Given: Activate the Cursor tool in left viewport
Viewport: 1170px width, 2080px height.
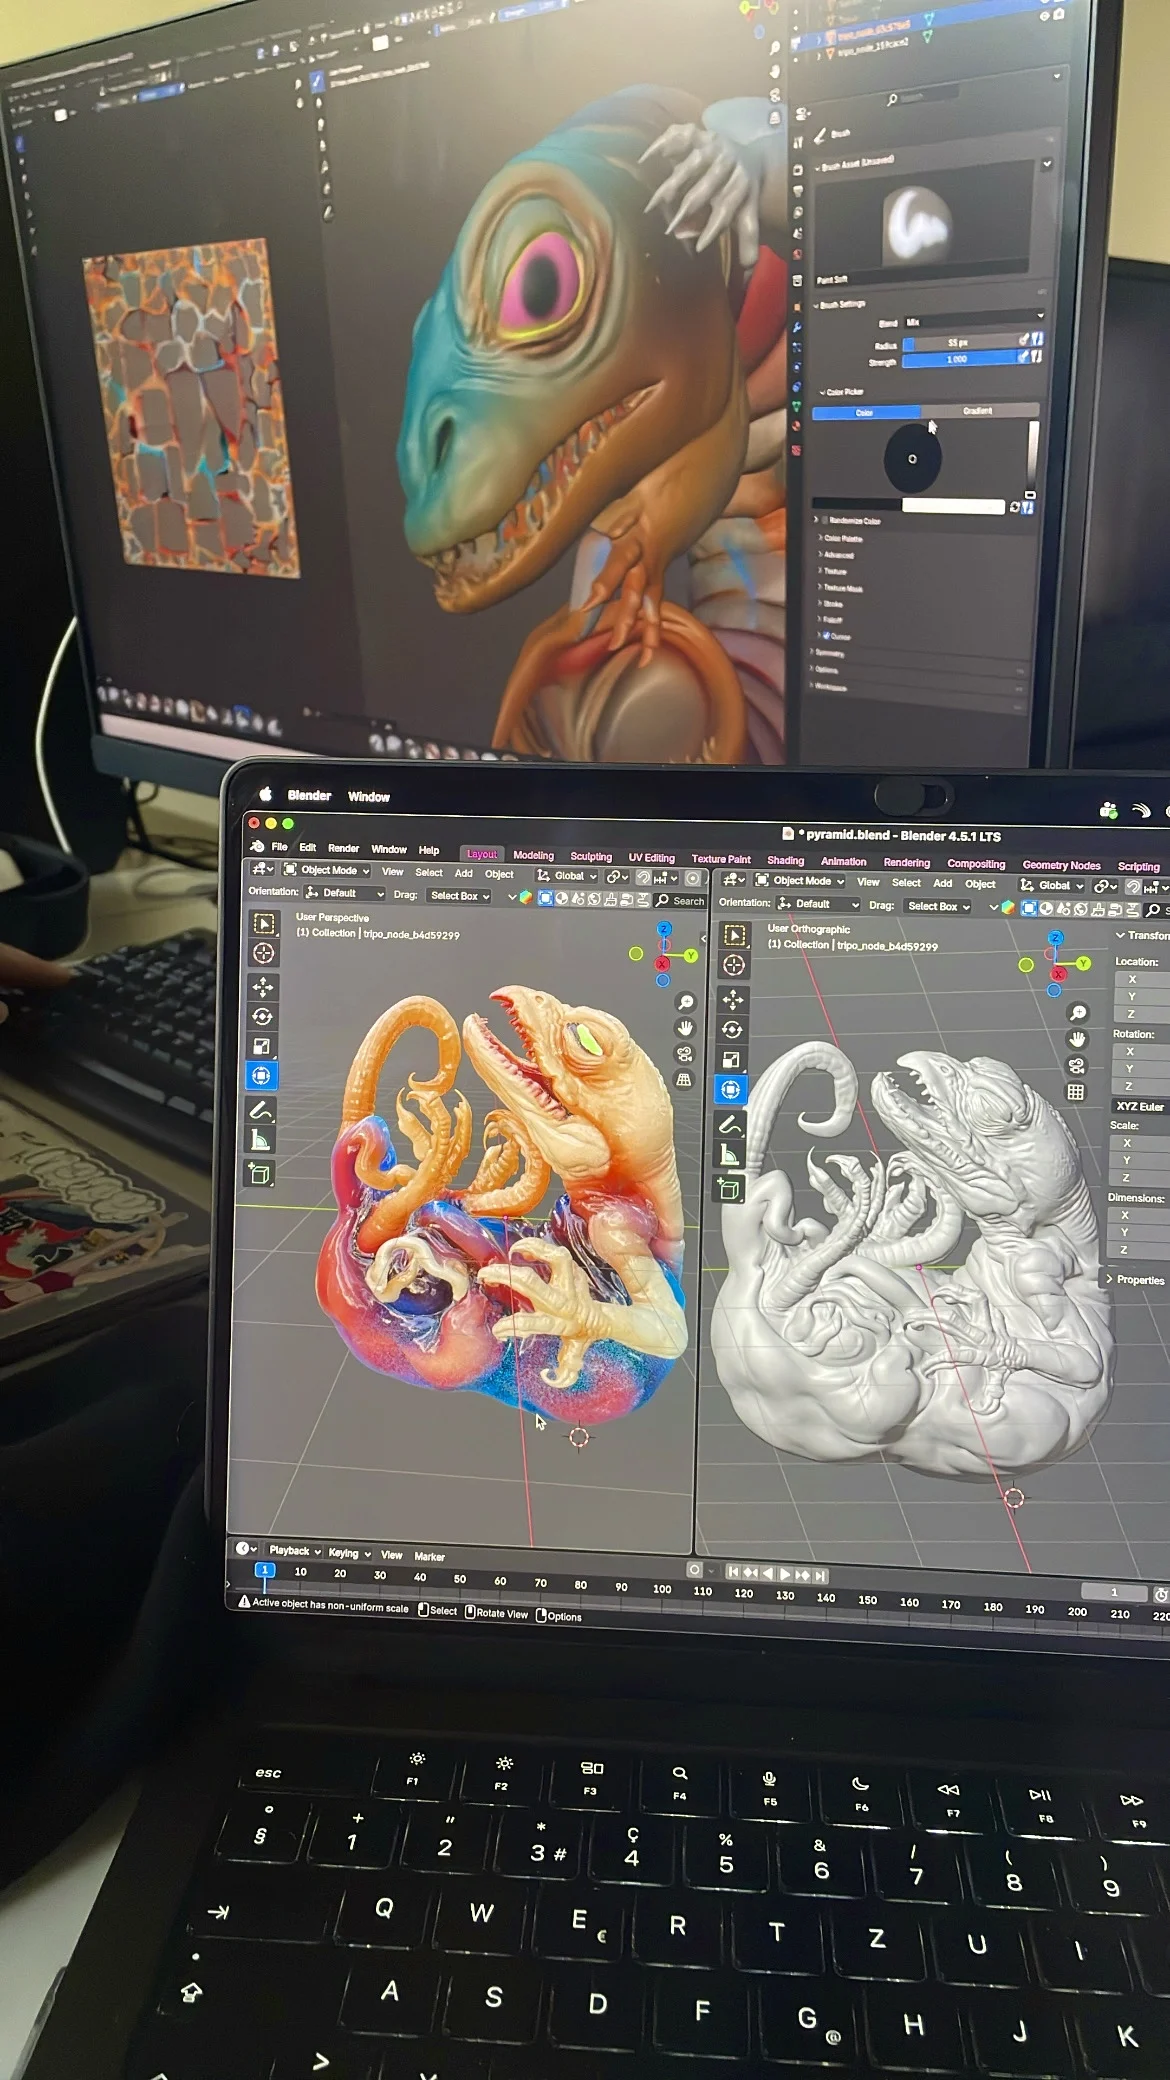Looking at the screenshot, I should click(264, 953).
